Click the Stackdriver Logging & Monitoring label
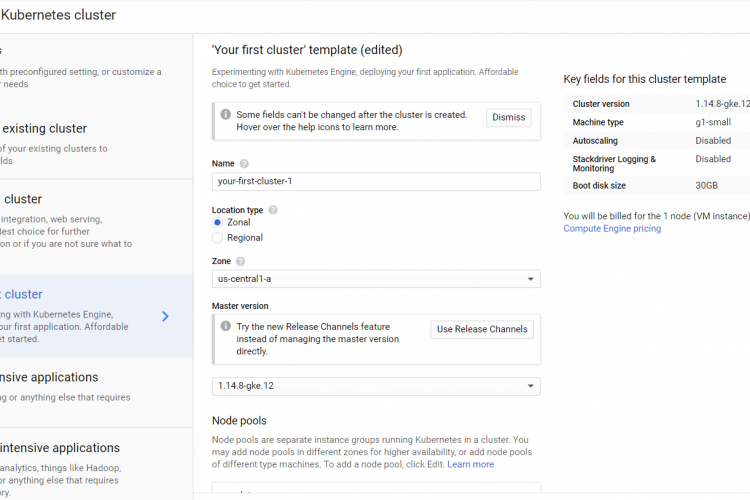 (614, 164)
